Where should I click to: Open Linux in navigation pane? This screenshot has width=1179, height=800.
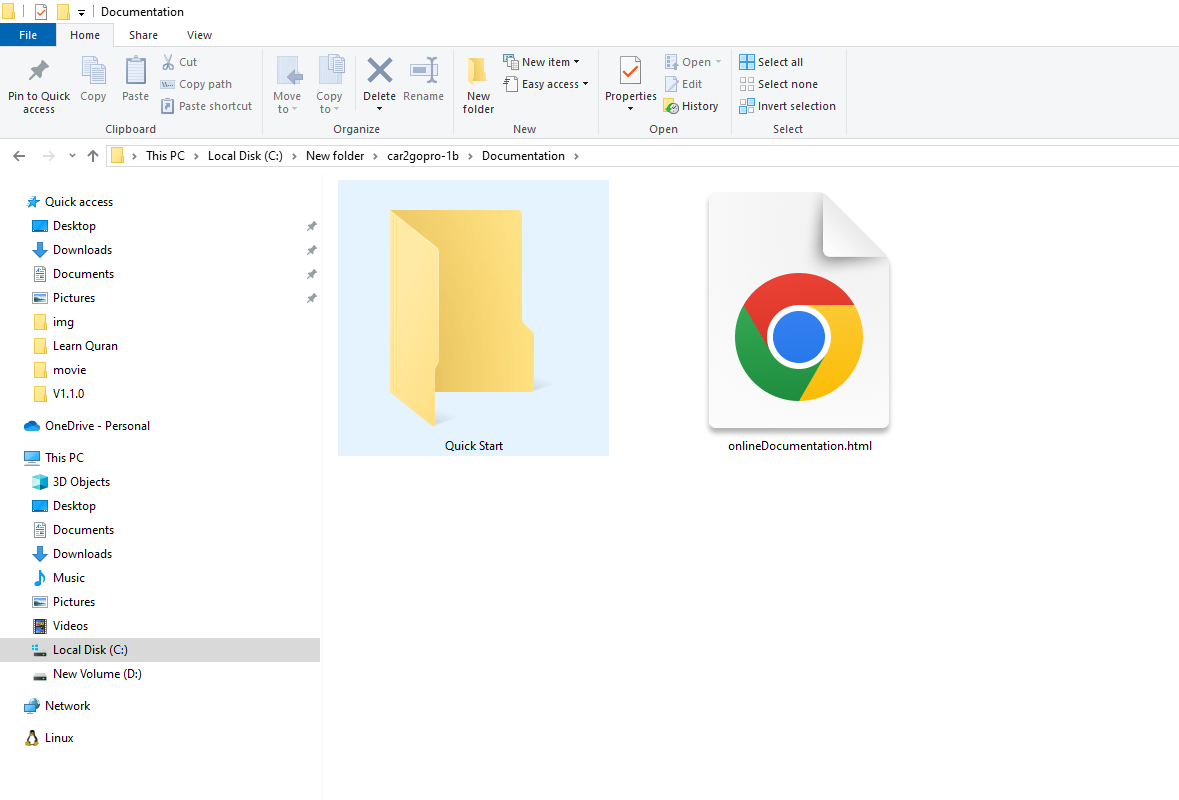50,738
